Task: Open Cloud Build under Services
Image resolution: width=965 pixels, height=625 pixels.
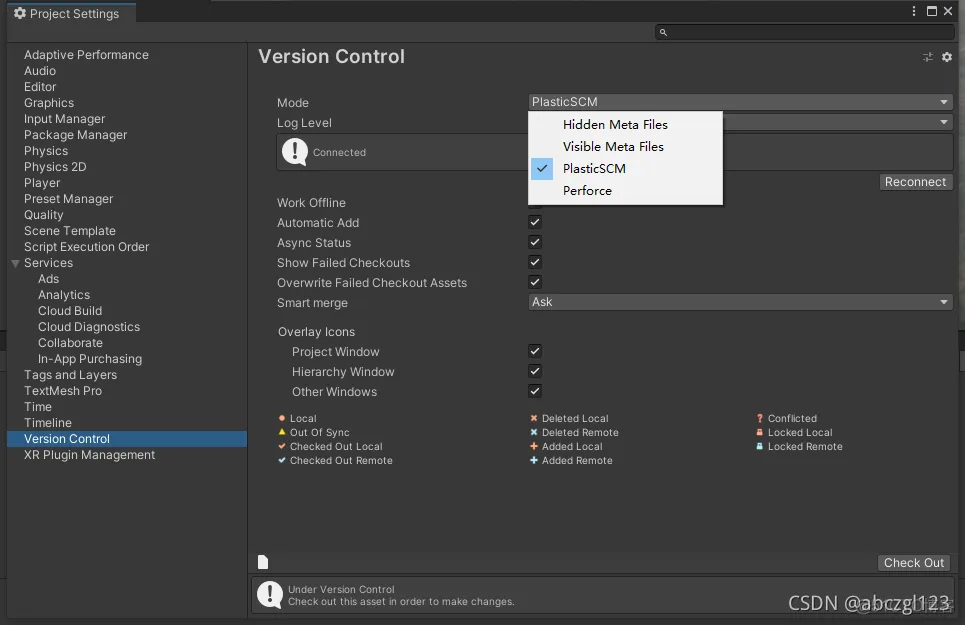Action: (x=70, y=311)
